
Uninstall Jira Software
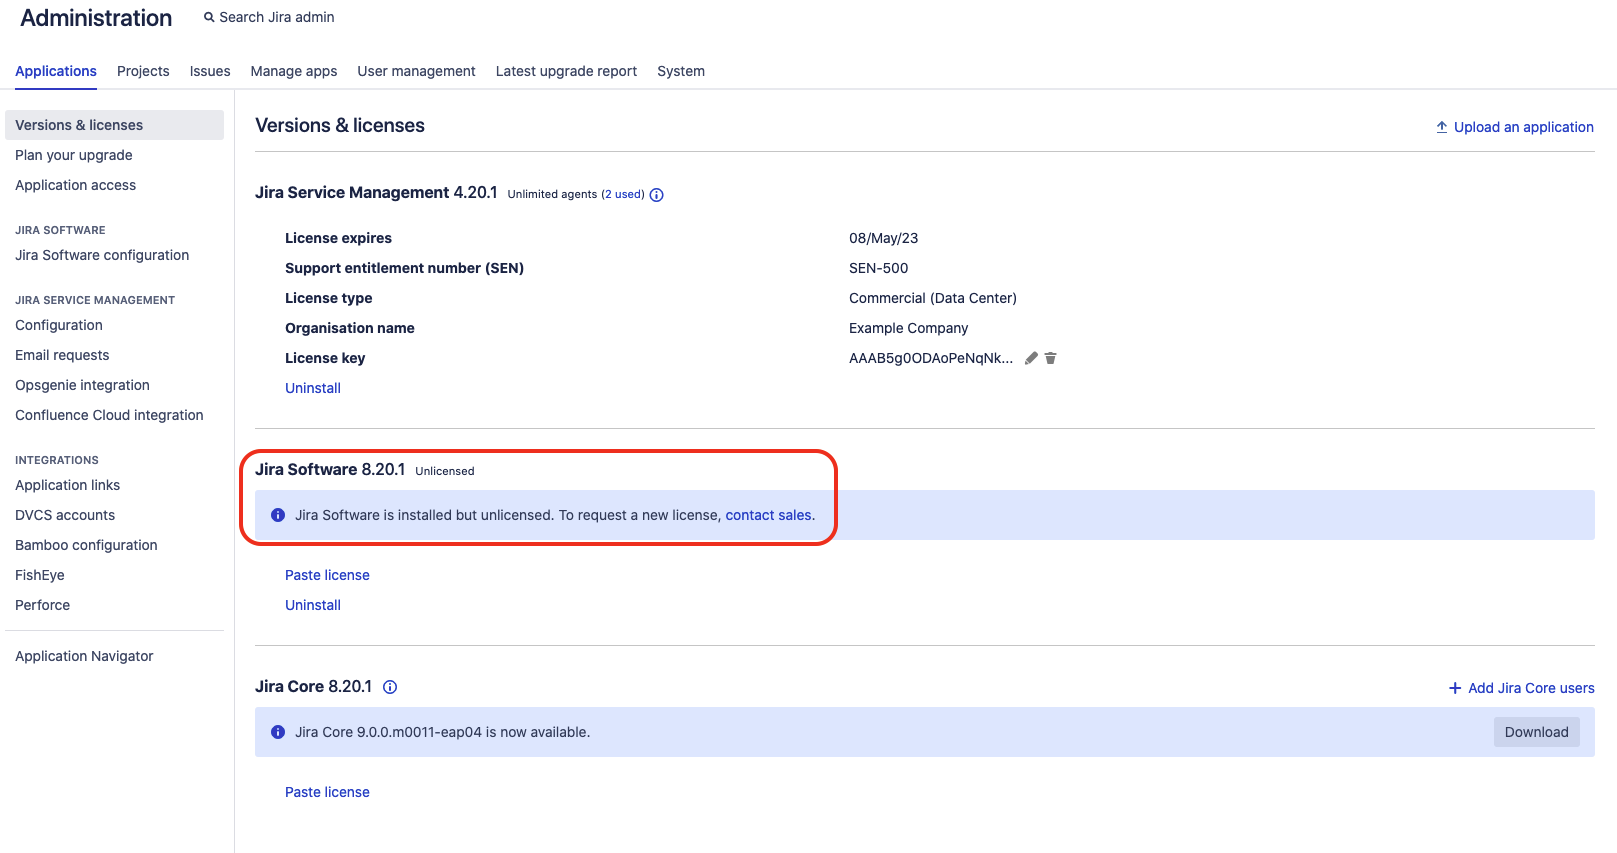(313, 605)
